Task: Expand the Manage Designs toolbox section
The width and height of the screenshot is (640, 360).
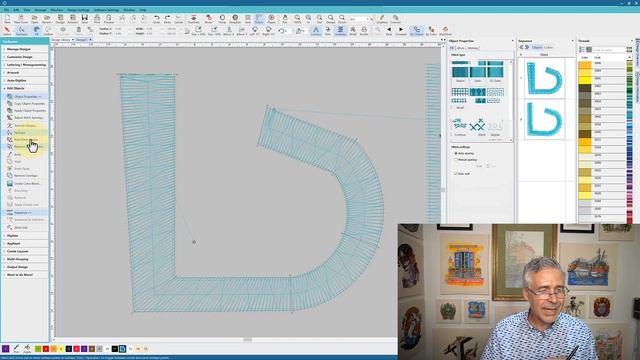Action: [24, 49]
